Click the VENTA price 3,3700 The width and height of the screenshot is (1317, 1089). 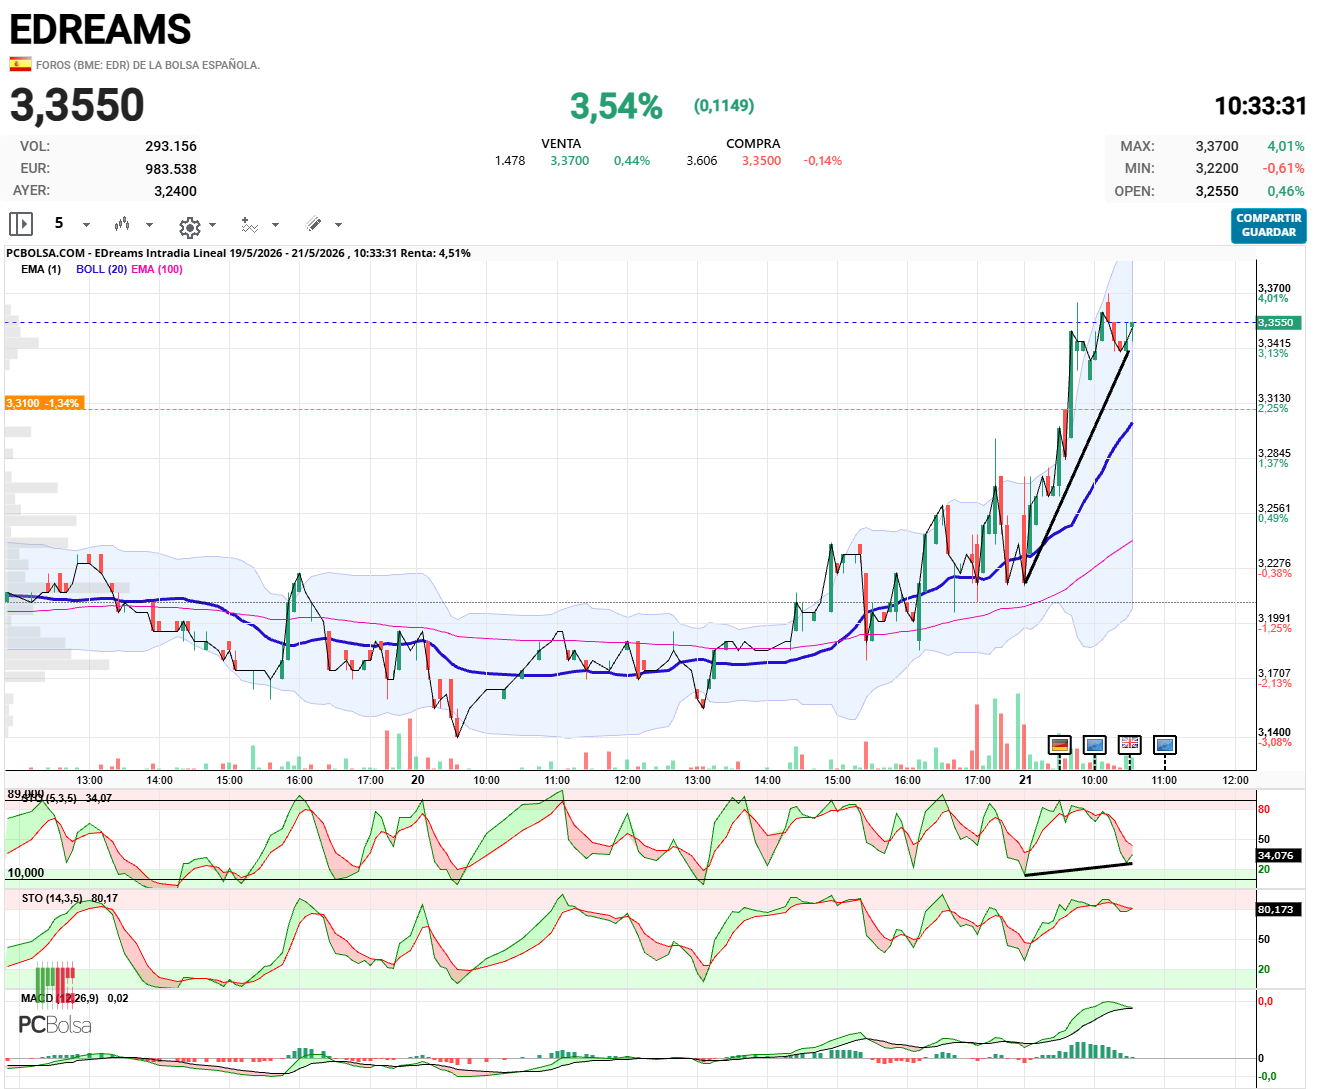[570, 160]
